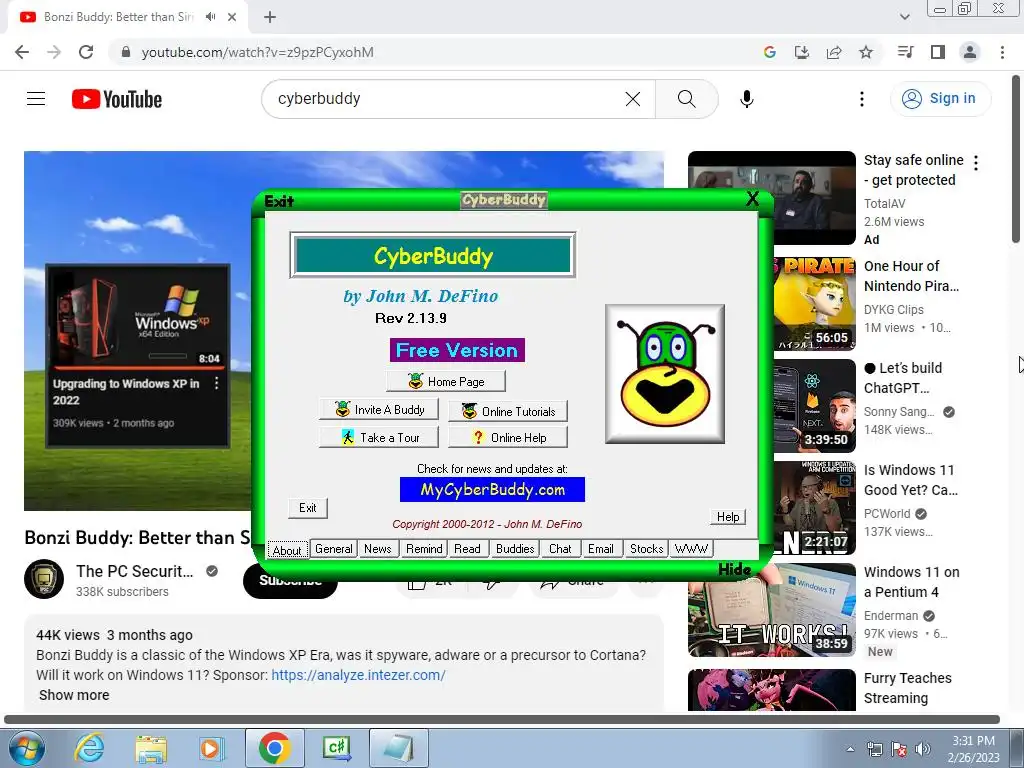
Task: Click Exit on the CyberBuddy green title border
Action: (x=280, y=201)
